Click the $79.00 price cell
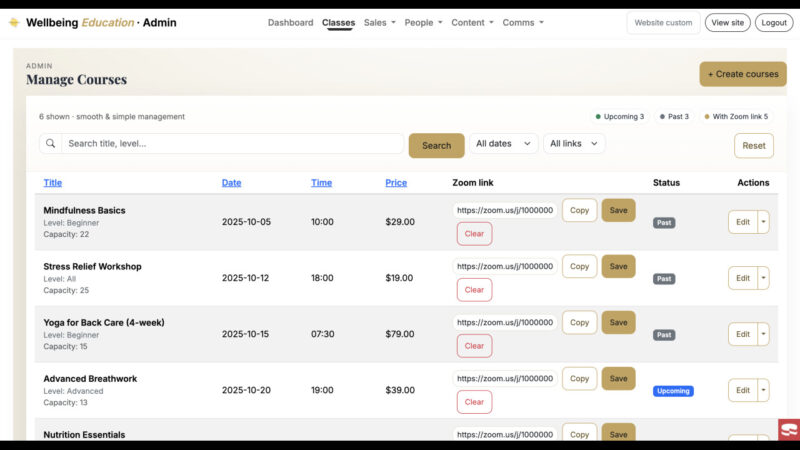The width and height of the screenshot is (800, 450). tap(400, 334)
